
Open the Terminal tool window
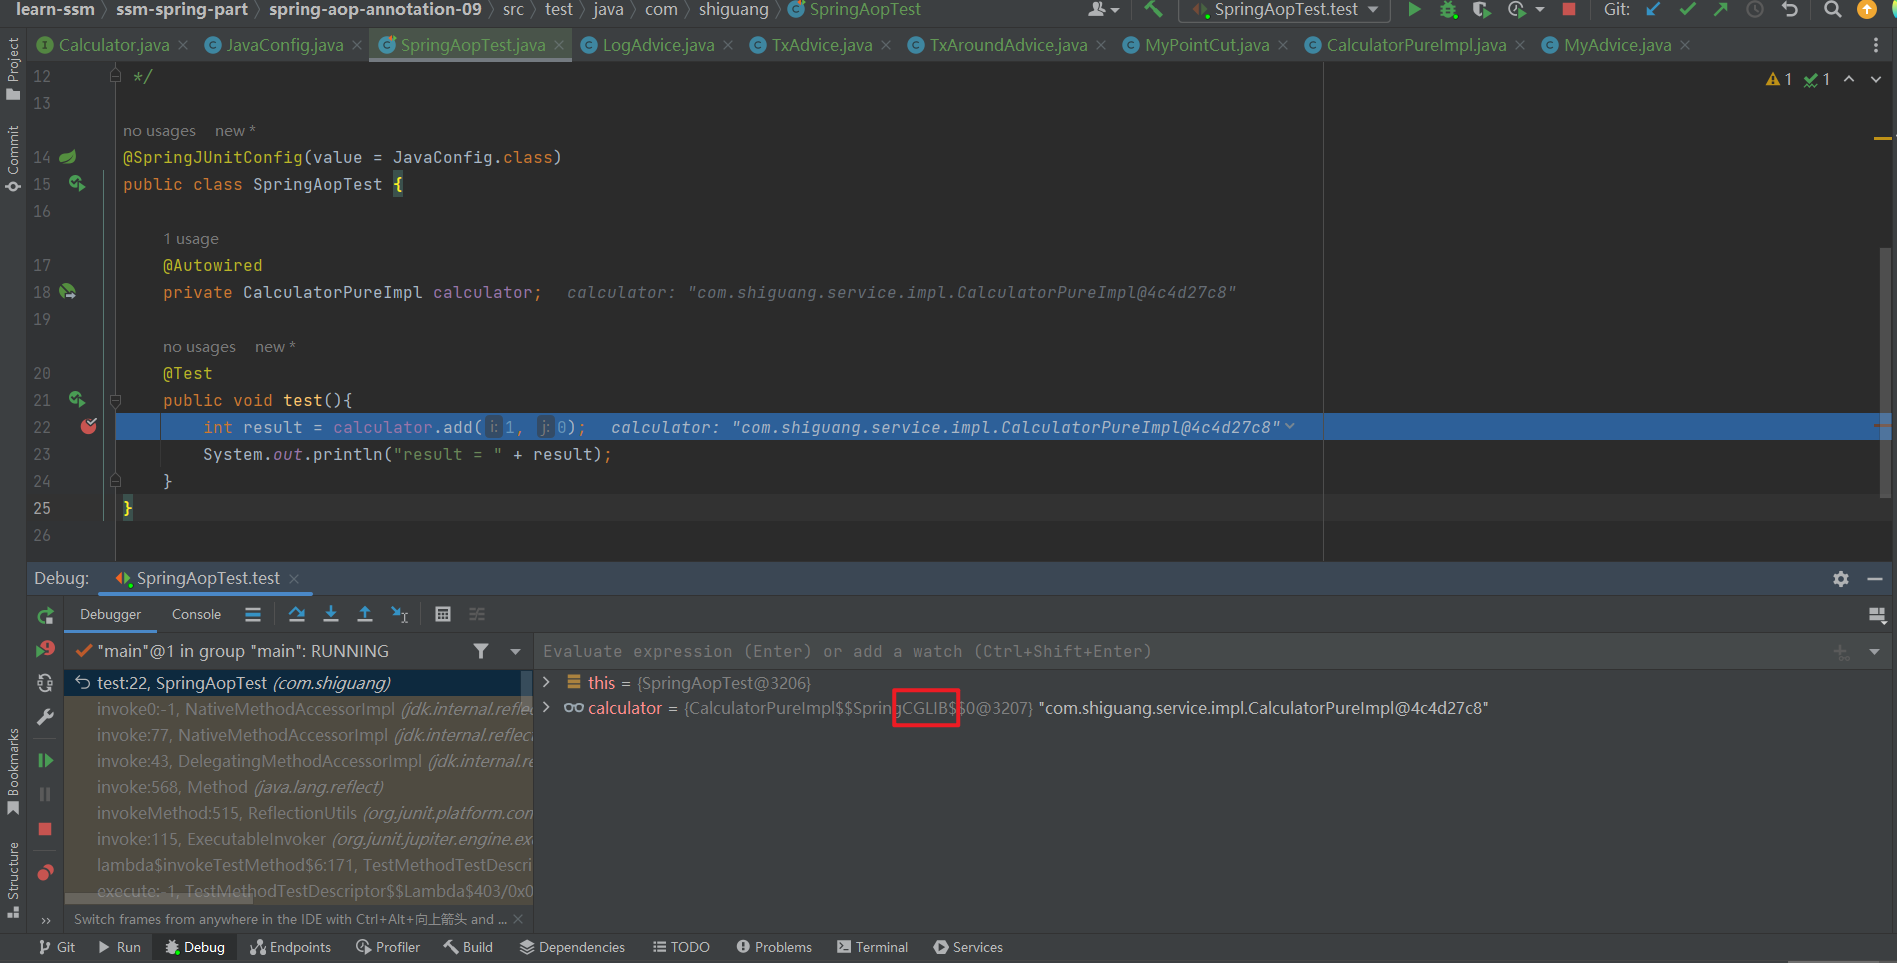873,947
